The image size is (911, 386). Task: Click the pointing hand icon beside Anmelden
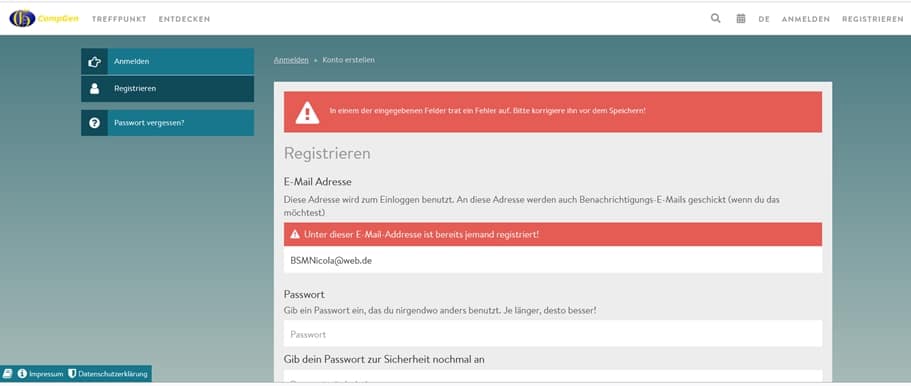pyautogui.click(x=94, y=62)
